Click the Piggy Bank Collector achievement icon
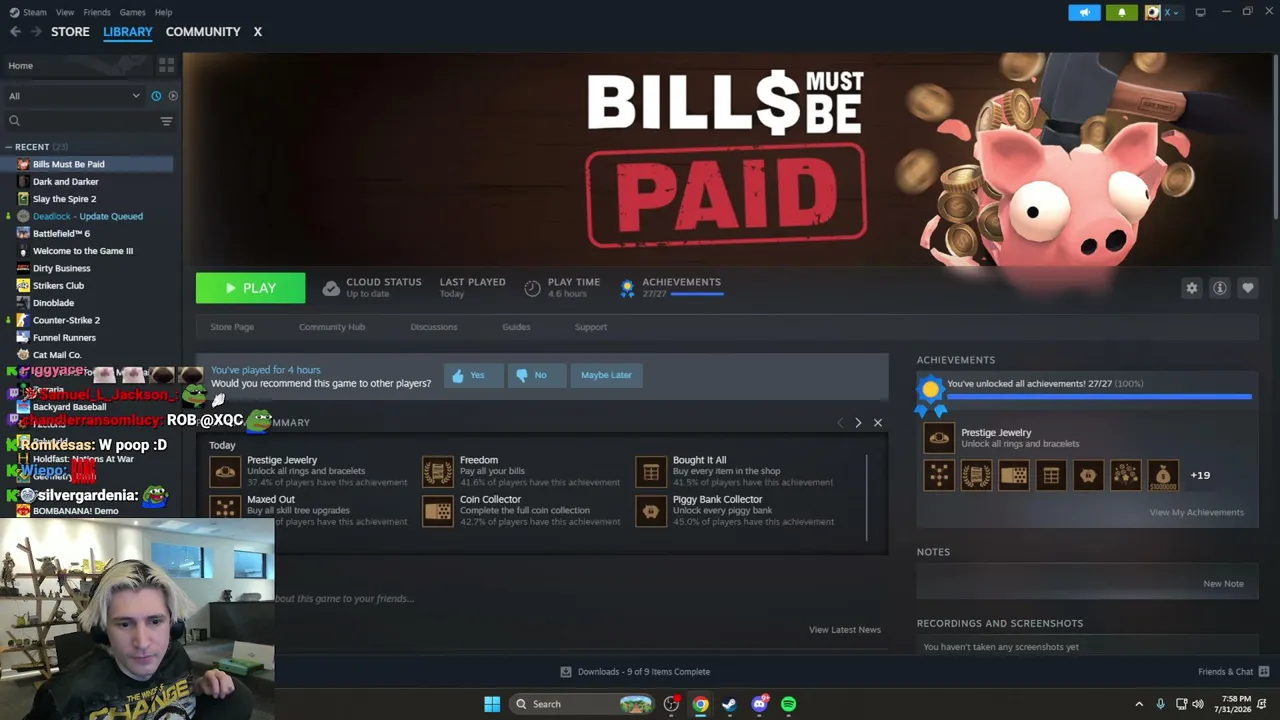Image resolution: width=1280 pixels, height=720 pixels. pos(651,511)
